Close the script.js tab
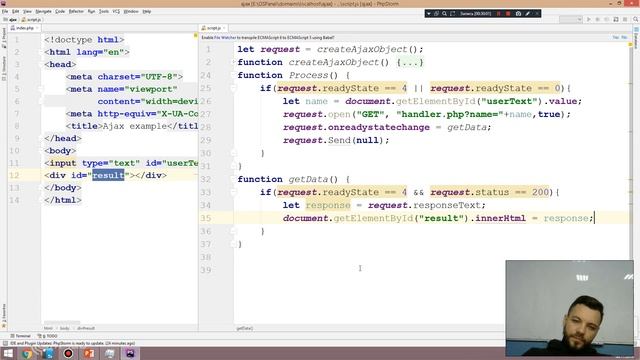The image size is (640, 360). pos(224,28)
